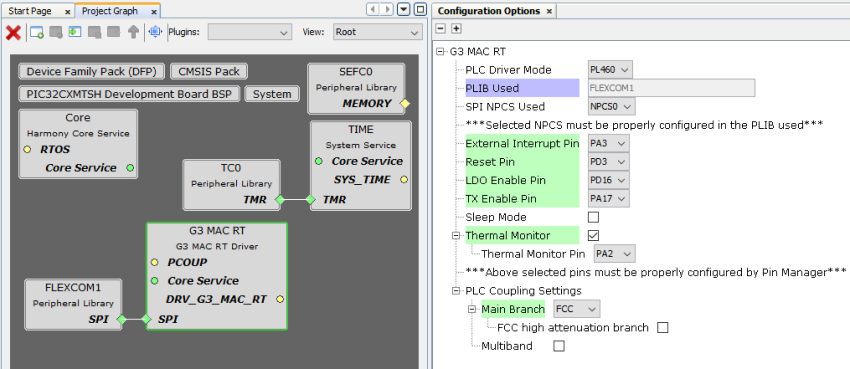
Task: Click the red X delete component icon
Action: 13,33
